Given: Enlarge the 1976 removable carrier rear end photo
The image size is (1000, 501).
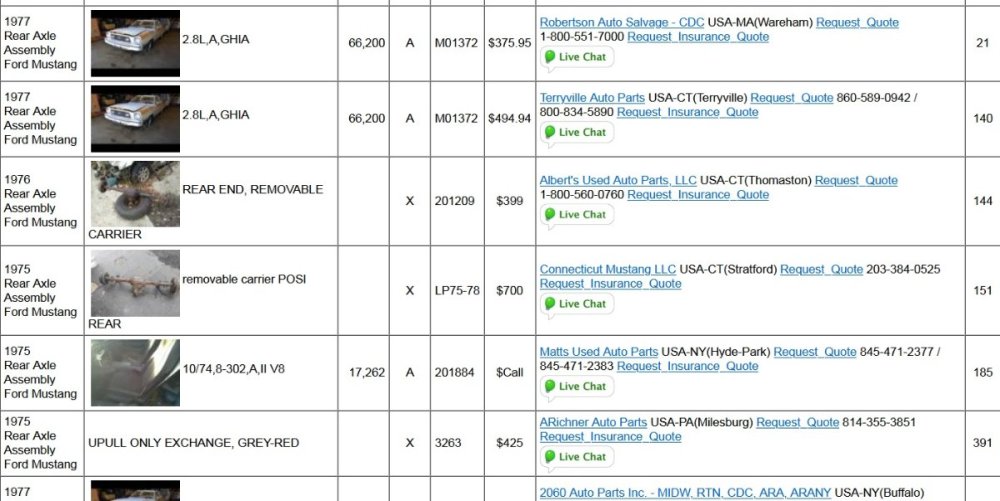Looking at the screenshot, I should pyautogui.click(x=135, y=194).
